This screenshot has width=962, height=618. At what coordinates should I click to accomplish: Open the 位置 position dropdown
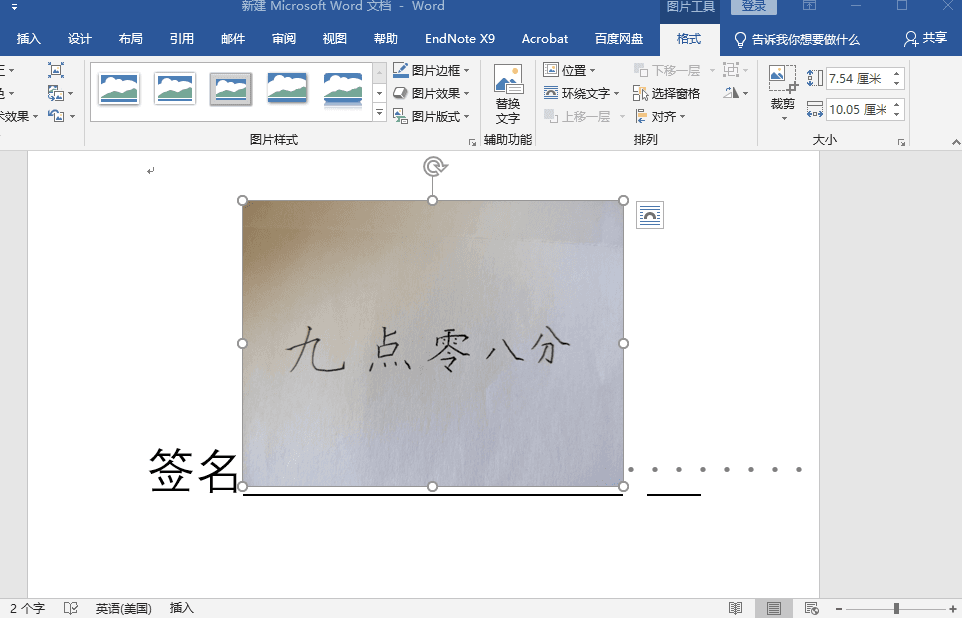coord(569,70)
